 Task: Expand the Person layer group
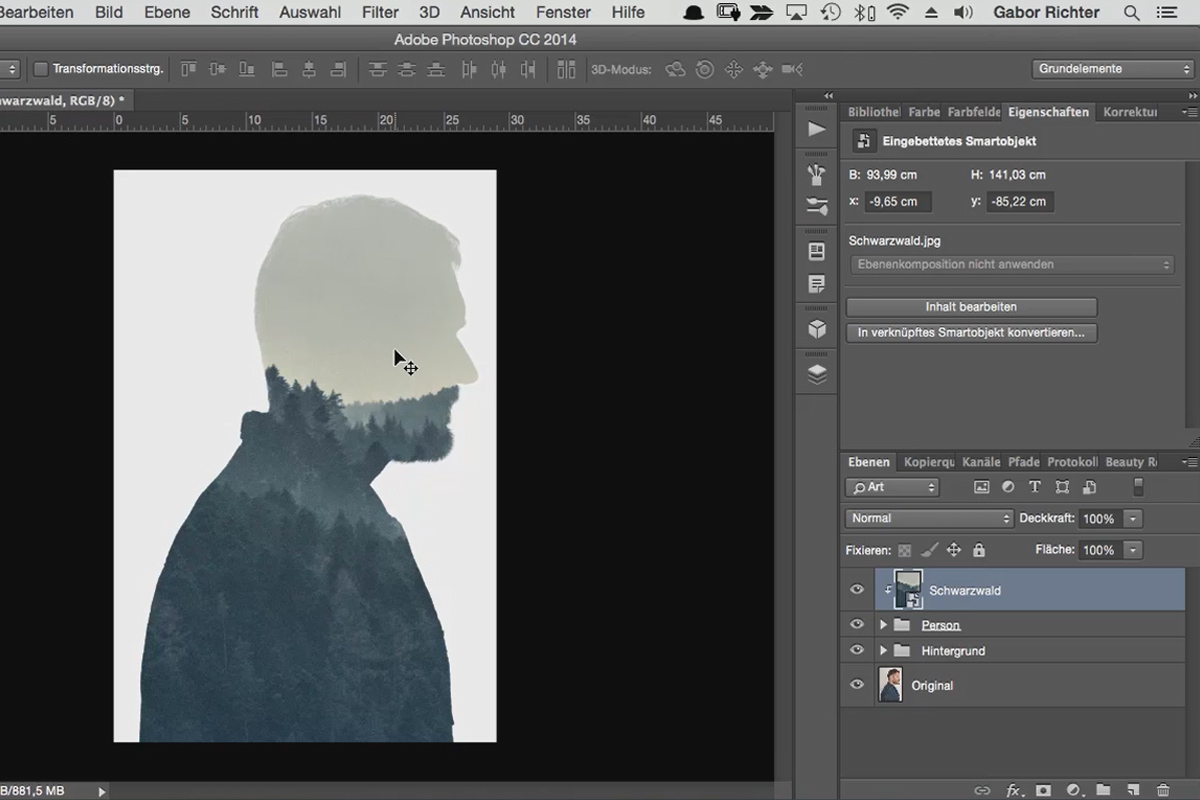point(883,625)
